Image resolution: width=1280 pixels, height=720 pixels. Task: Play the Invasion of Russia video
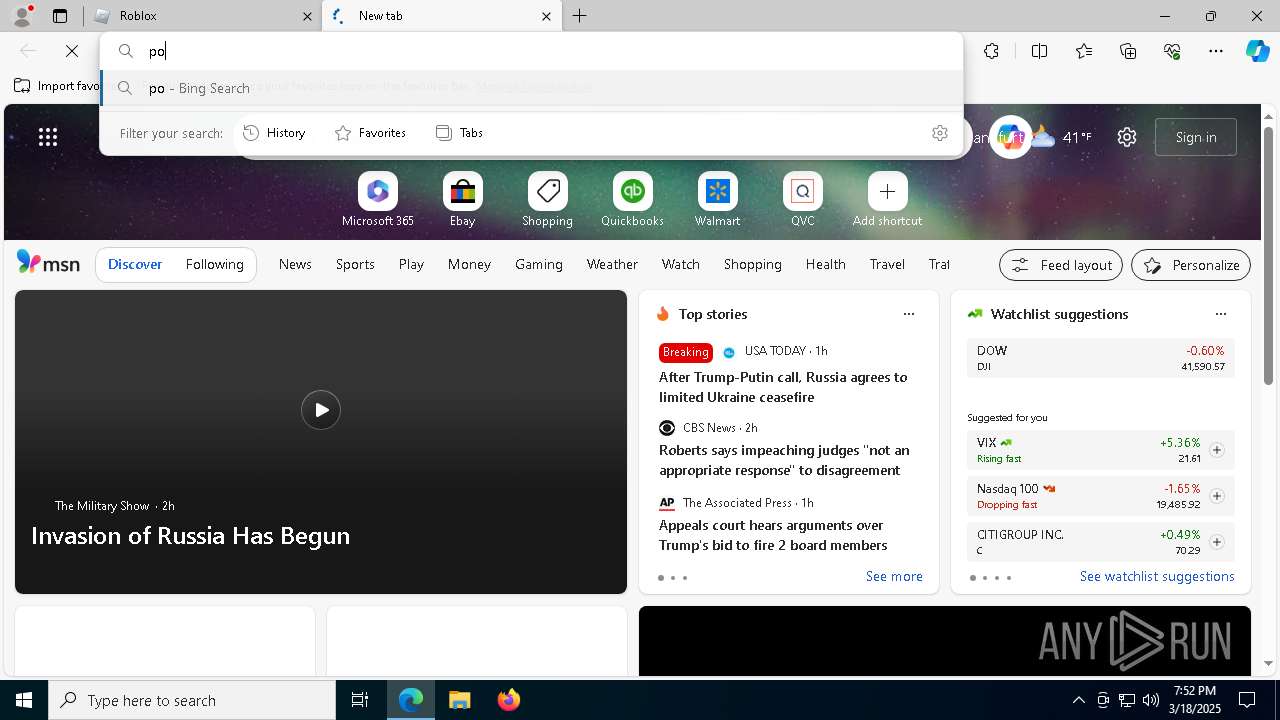coord(321,410)
